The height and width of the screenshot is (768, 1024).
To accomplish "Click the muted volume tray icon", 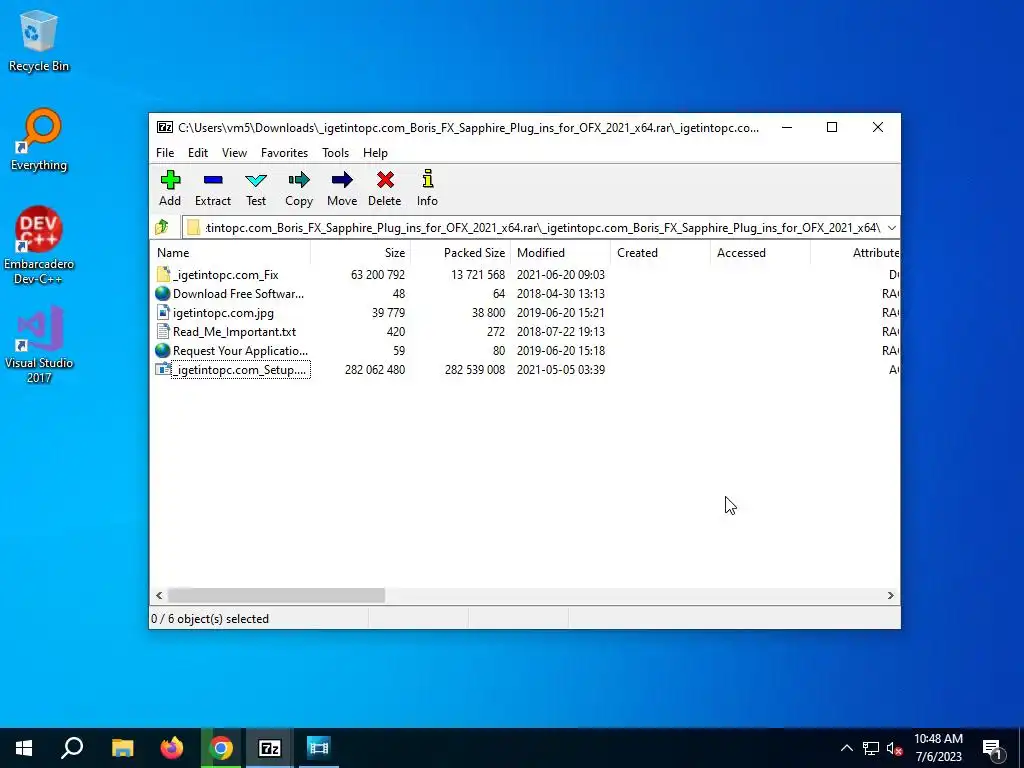I will tap(894, 748).
